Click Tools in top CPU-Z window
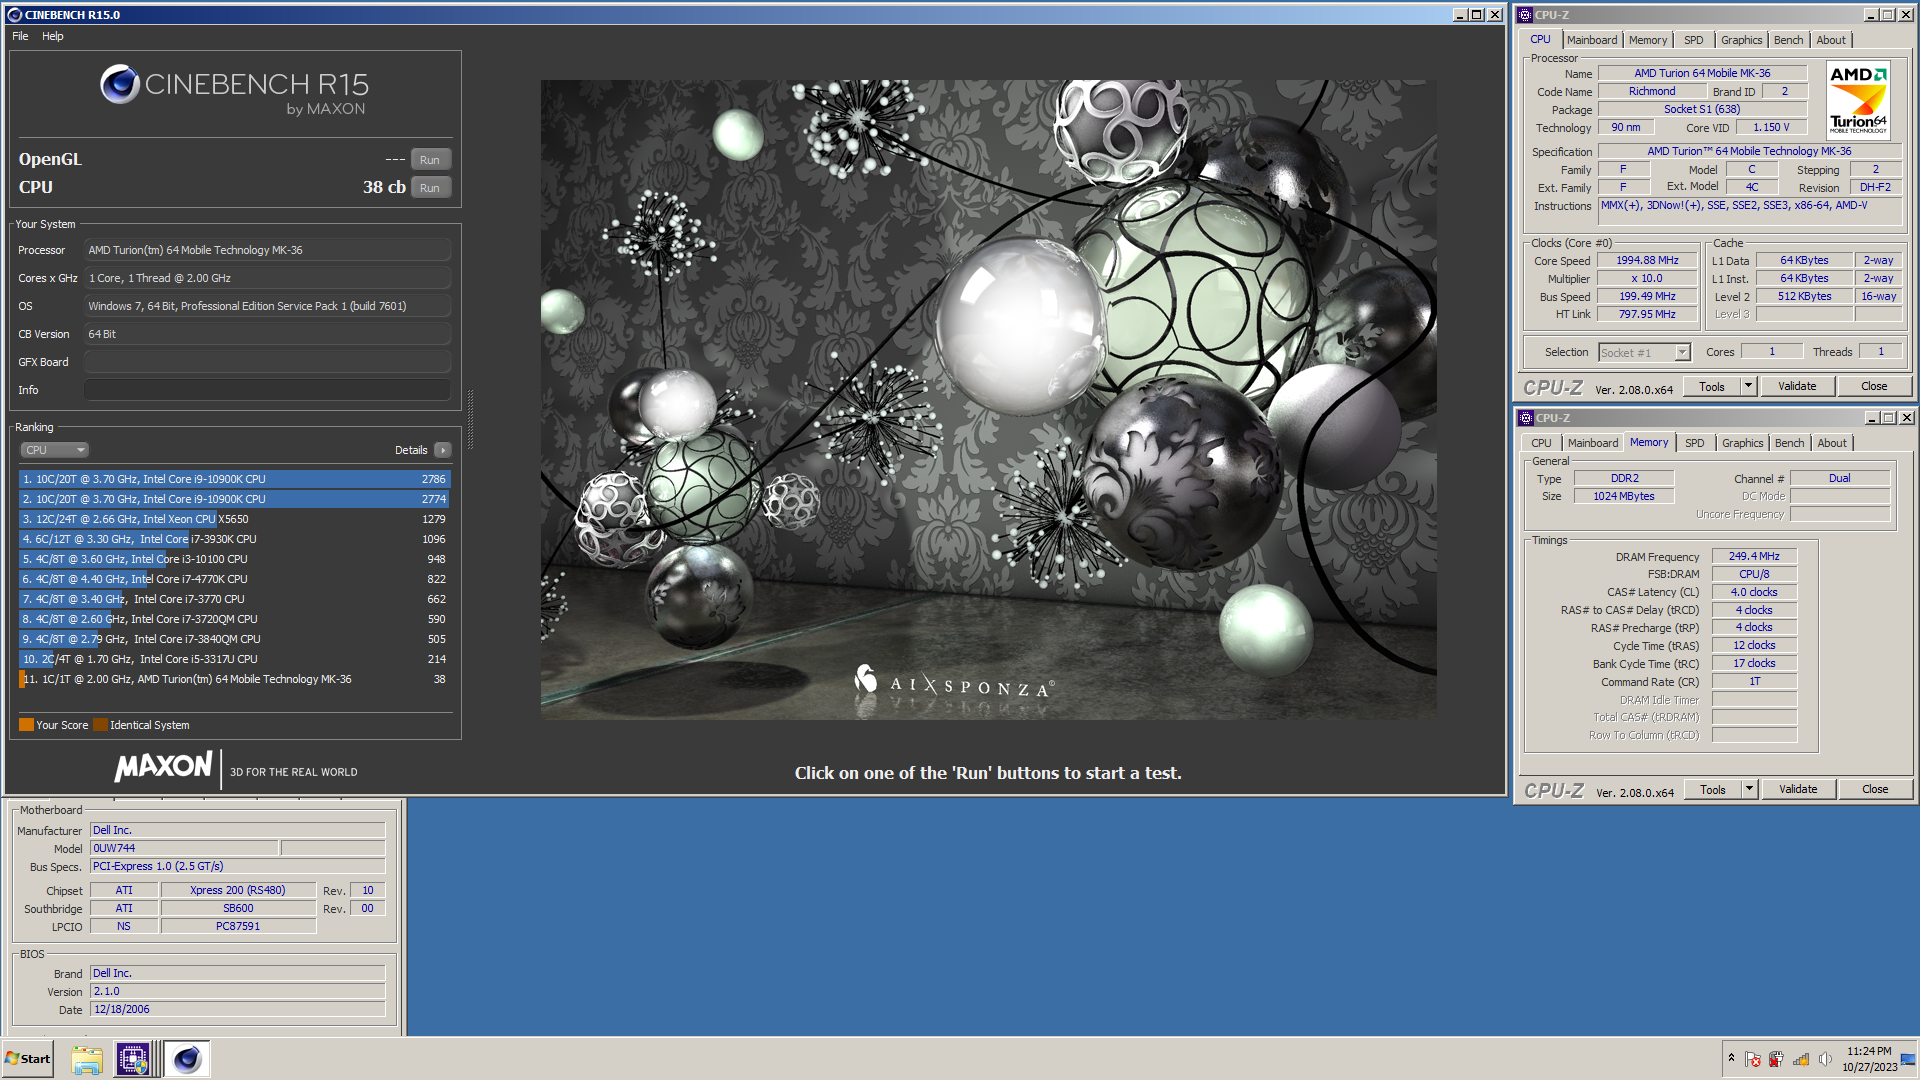 tap(1712, 387)
